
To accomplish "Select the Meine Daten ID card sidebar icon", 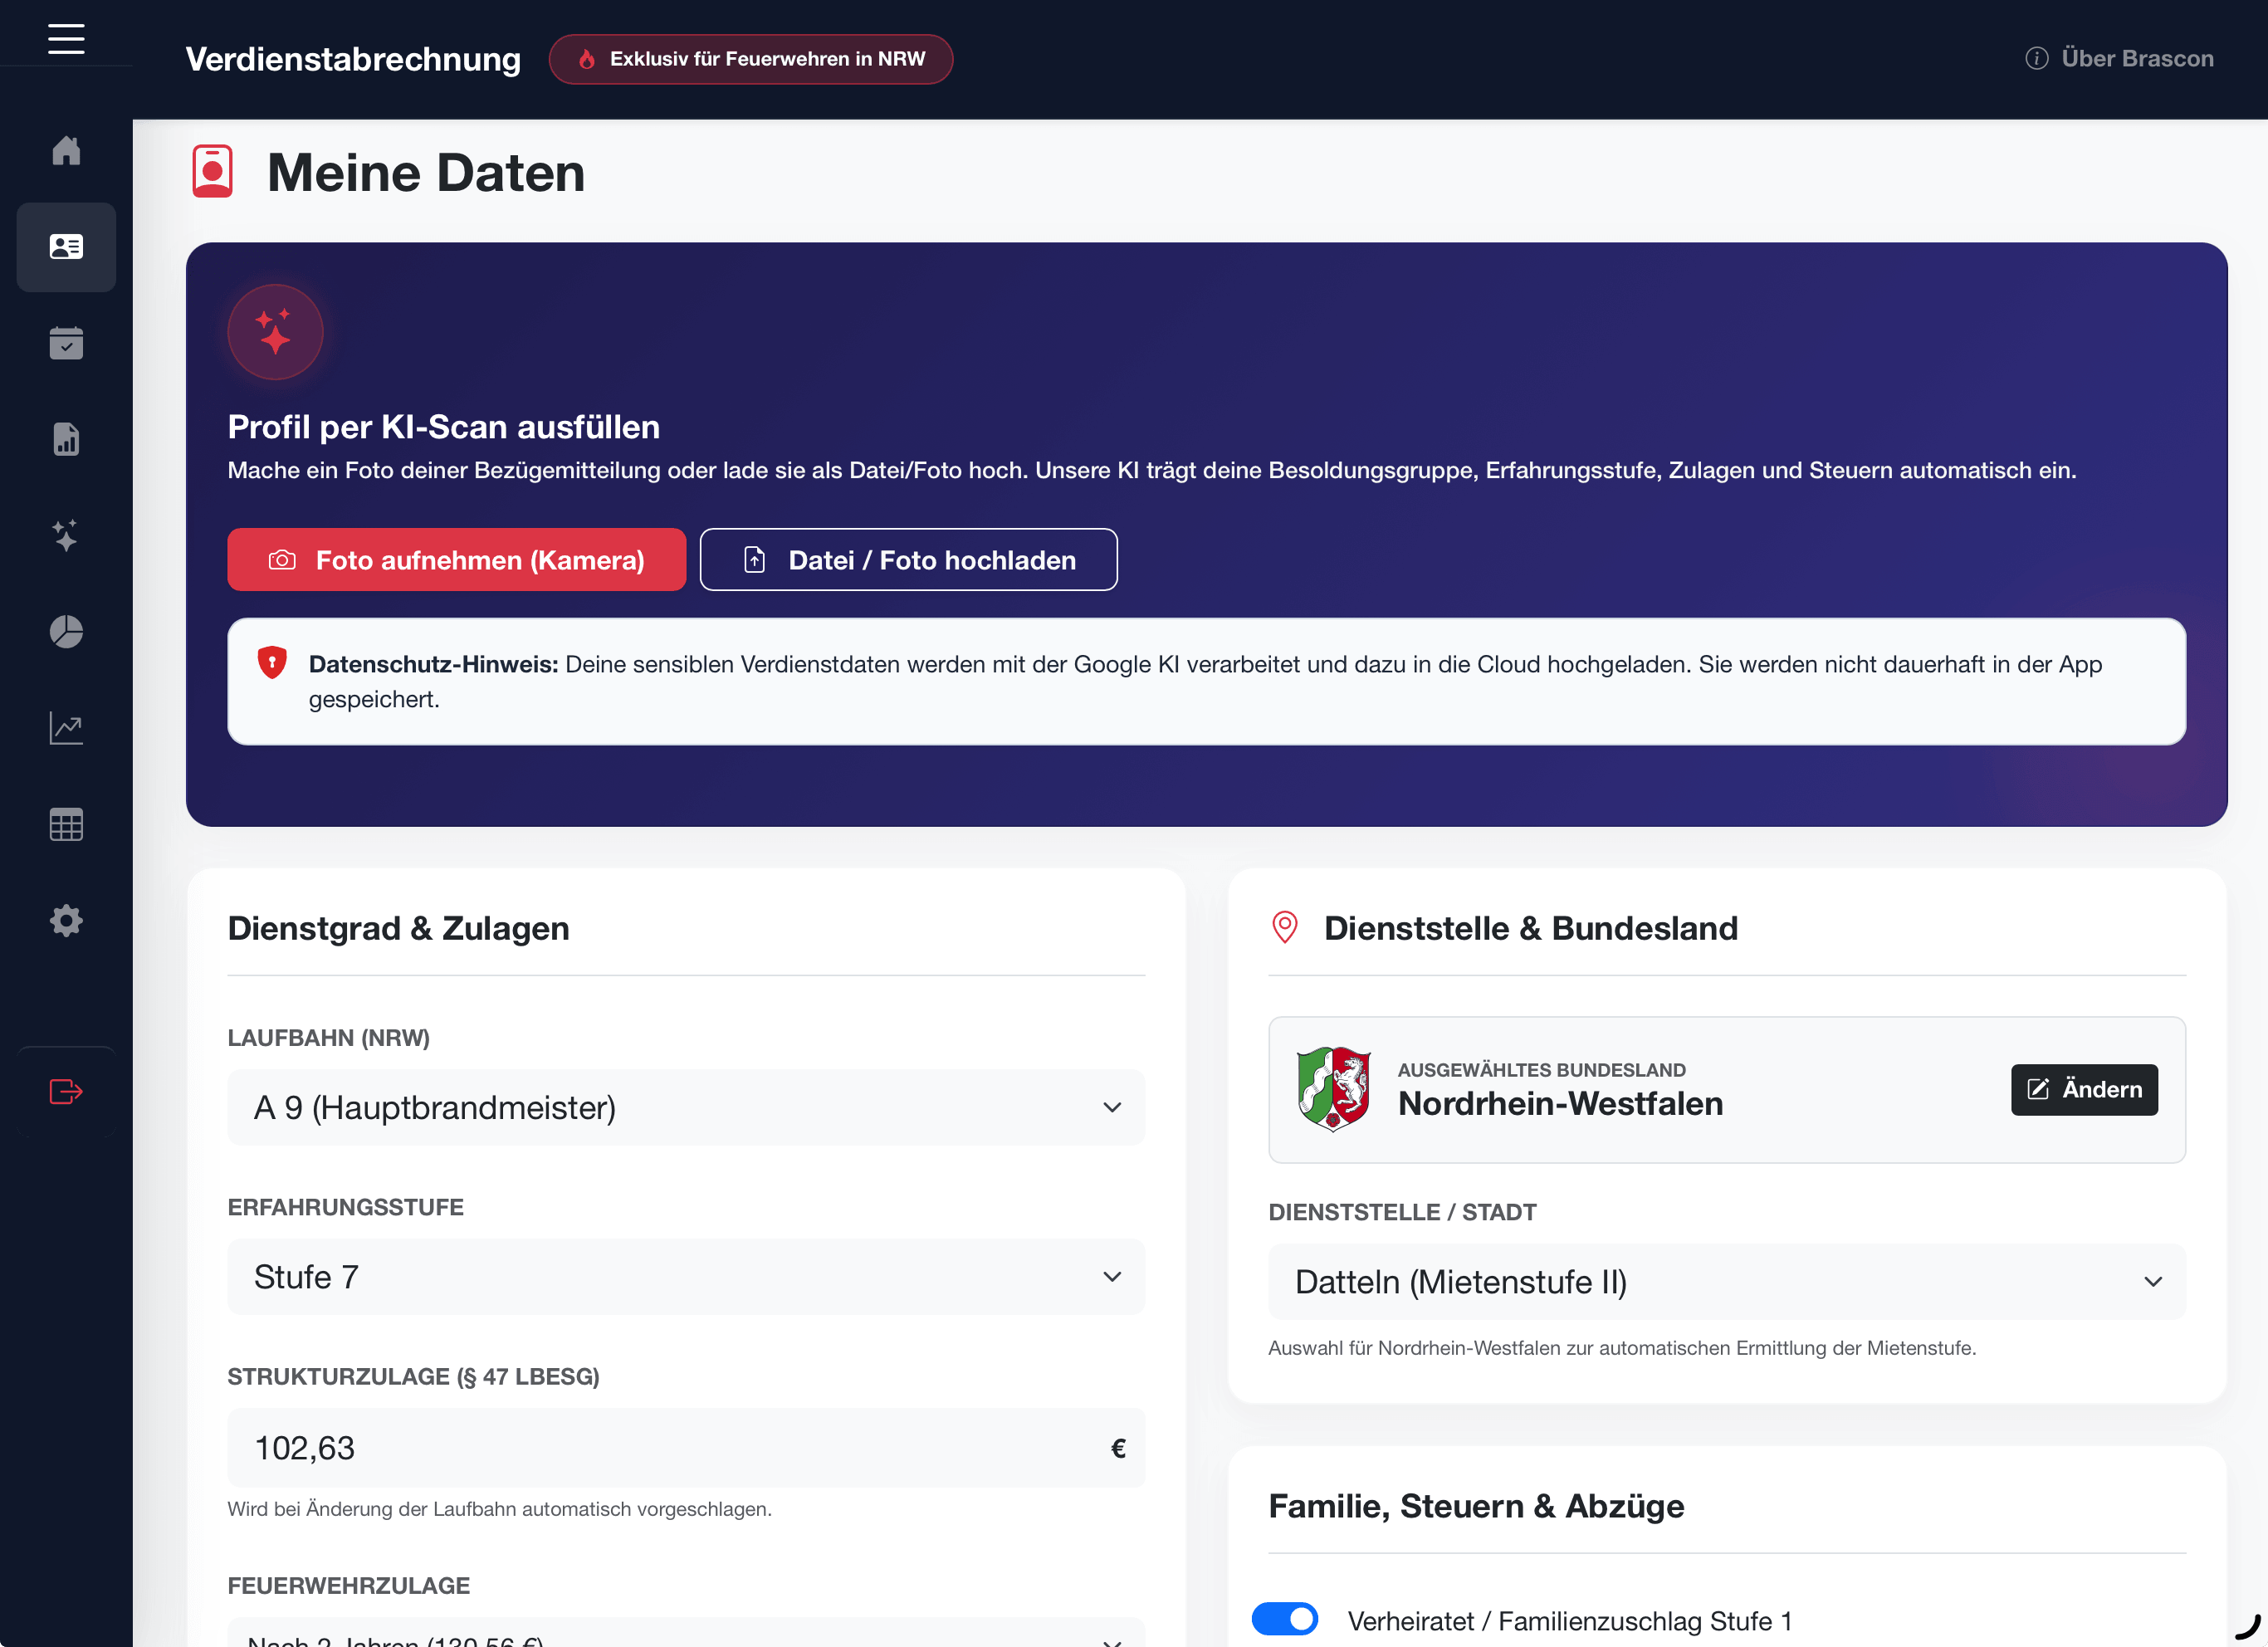I will coord(66,247).
